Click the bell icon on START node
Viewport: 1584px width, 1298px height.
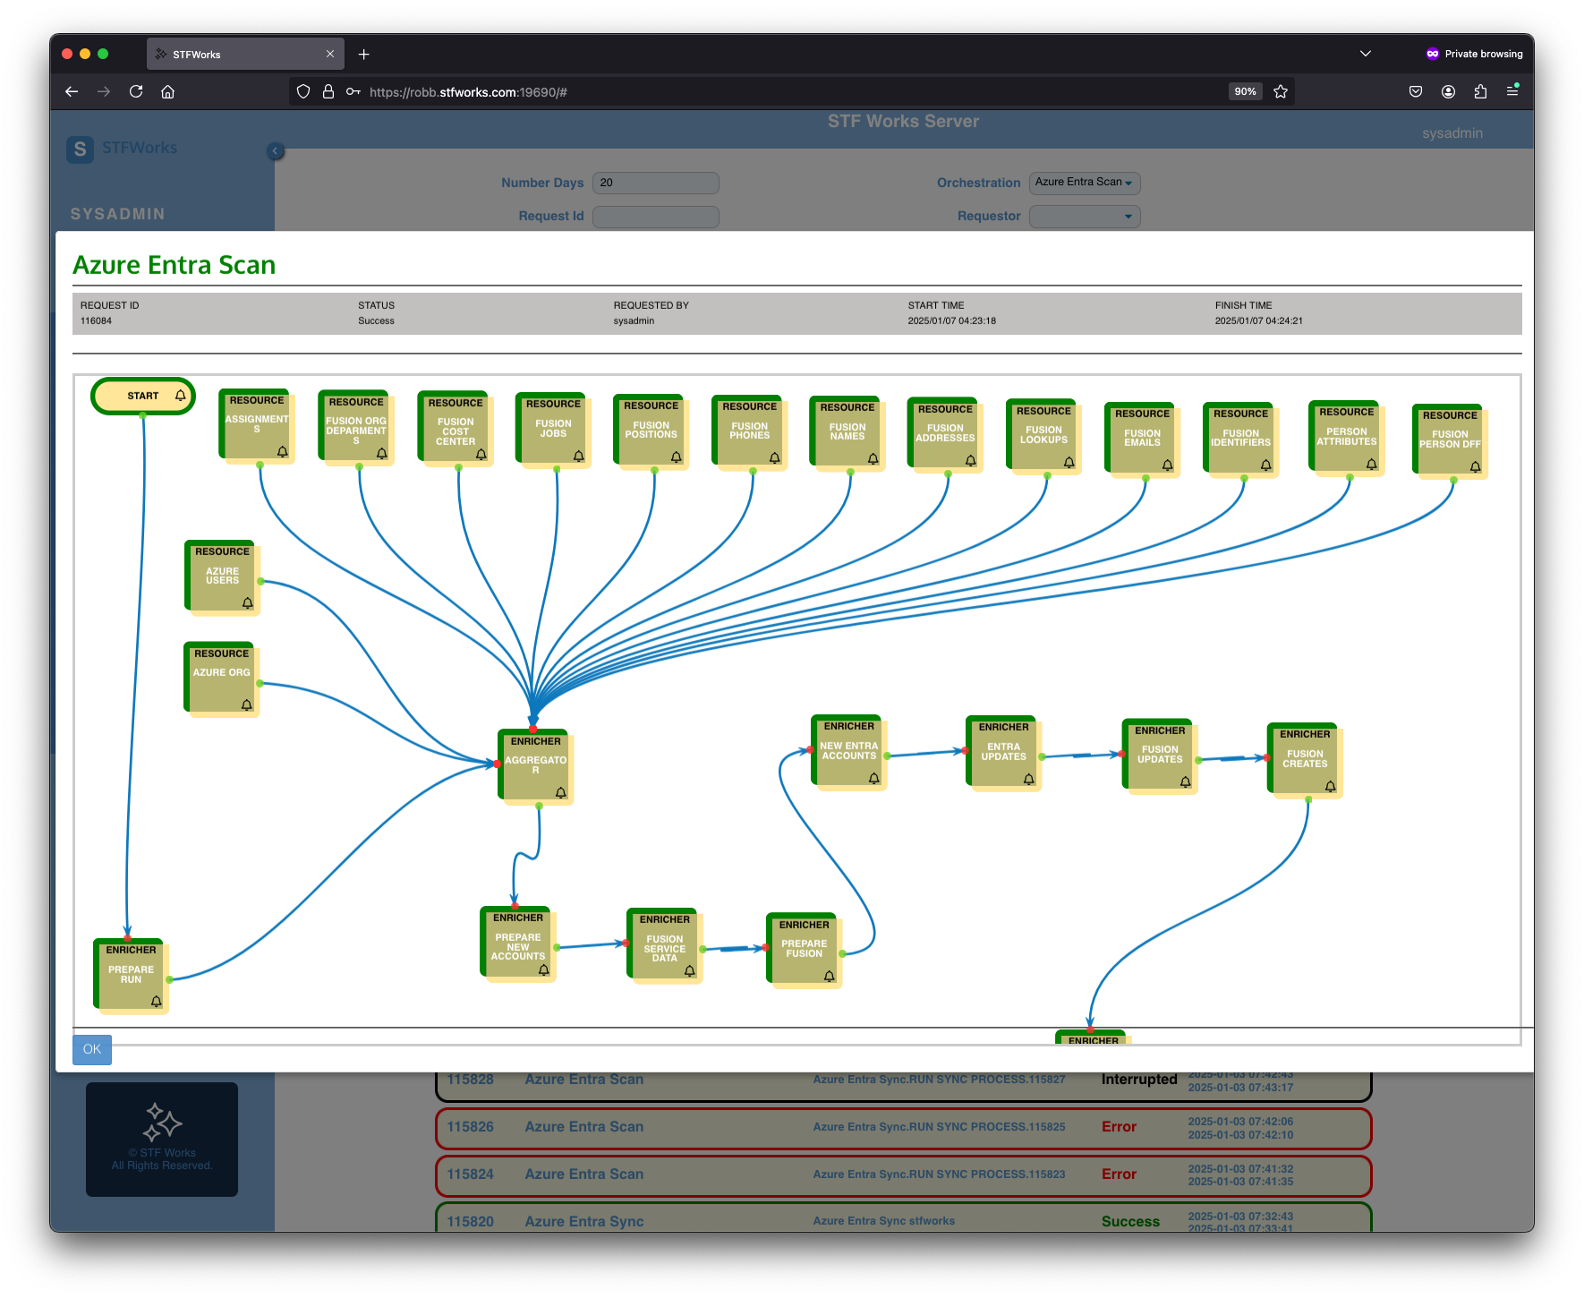point(181,396)
